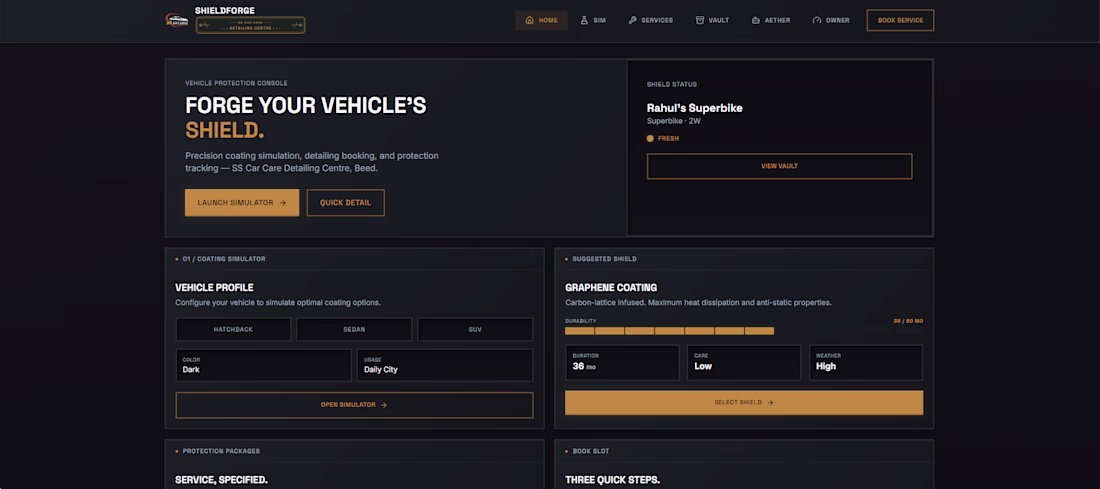The image size is (1100, 489).
Task: Open the Owner tab
Action: point(831,20)
